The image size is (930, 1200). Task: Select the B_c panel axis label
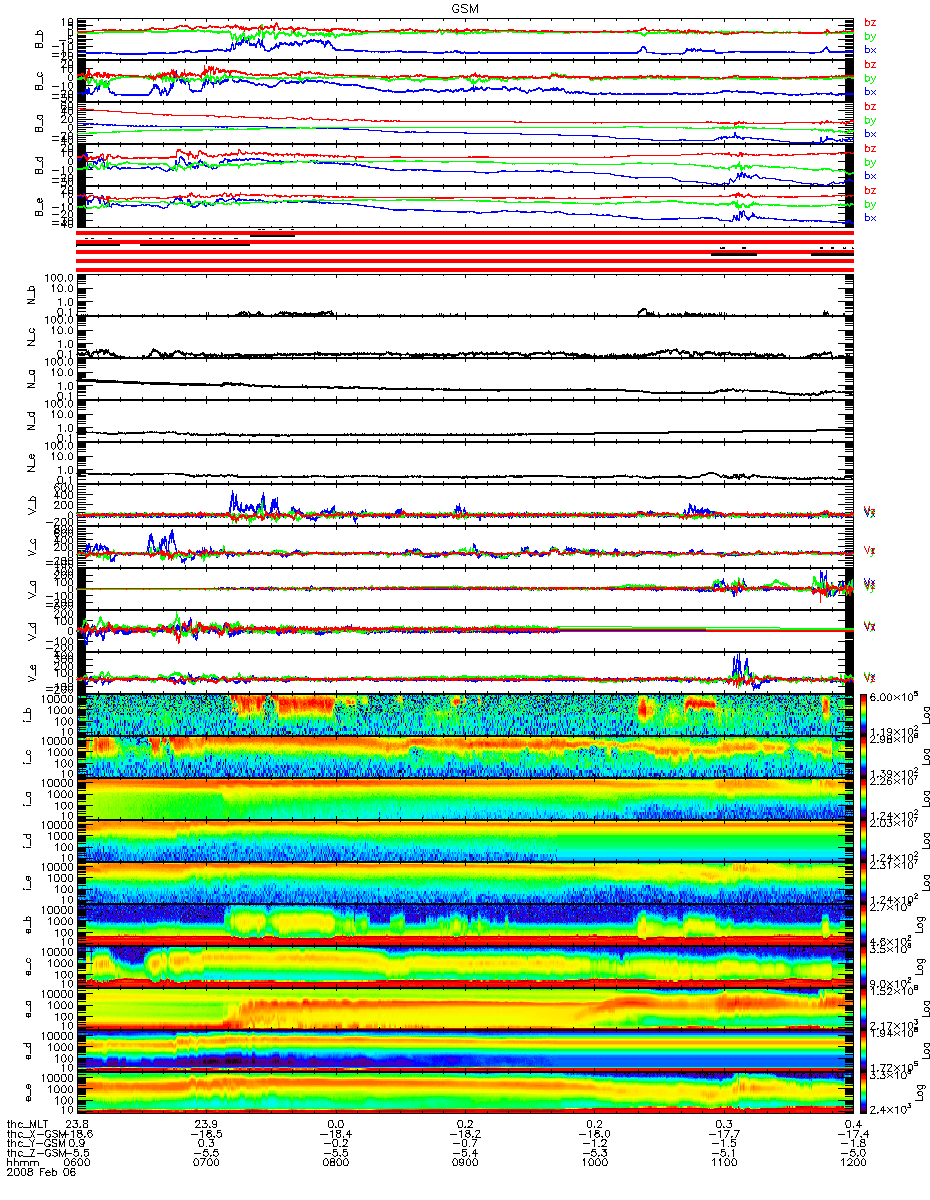tap(38, 80)
